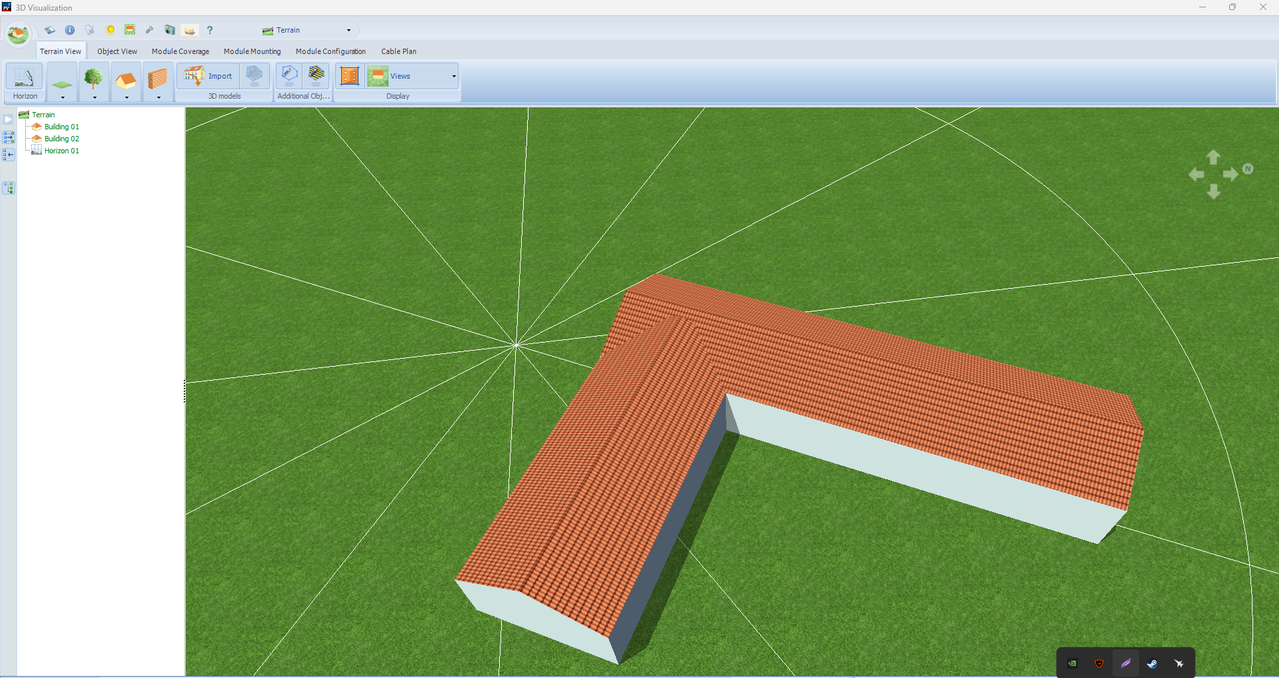Screen dimensions: 1279x678
Task: Click the N north indicator in compass
Action: [1247, 169]
